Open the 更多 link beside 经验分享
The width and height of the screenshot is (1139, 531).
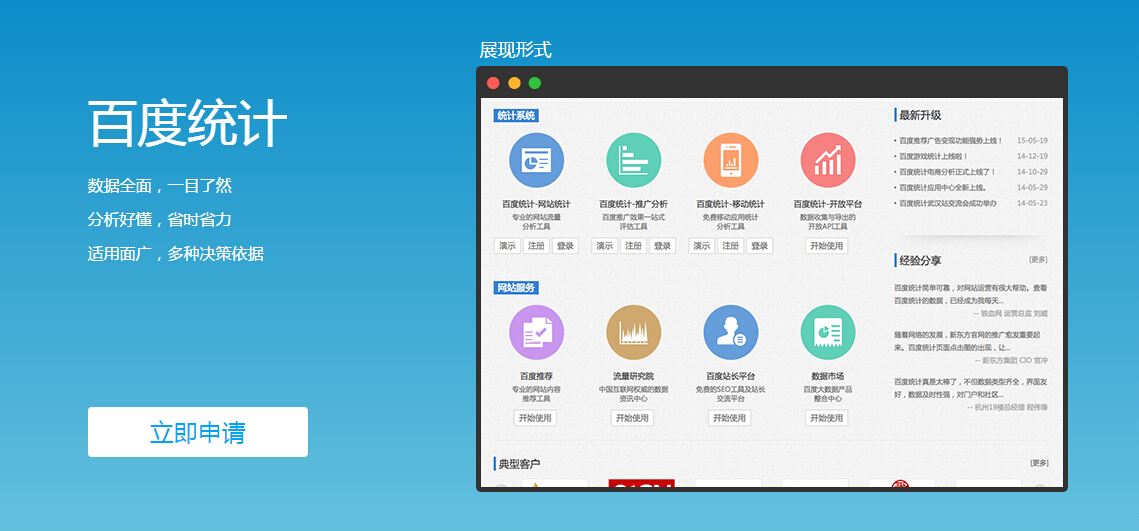pyautogui.click(x=1038, y=260)
